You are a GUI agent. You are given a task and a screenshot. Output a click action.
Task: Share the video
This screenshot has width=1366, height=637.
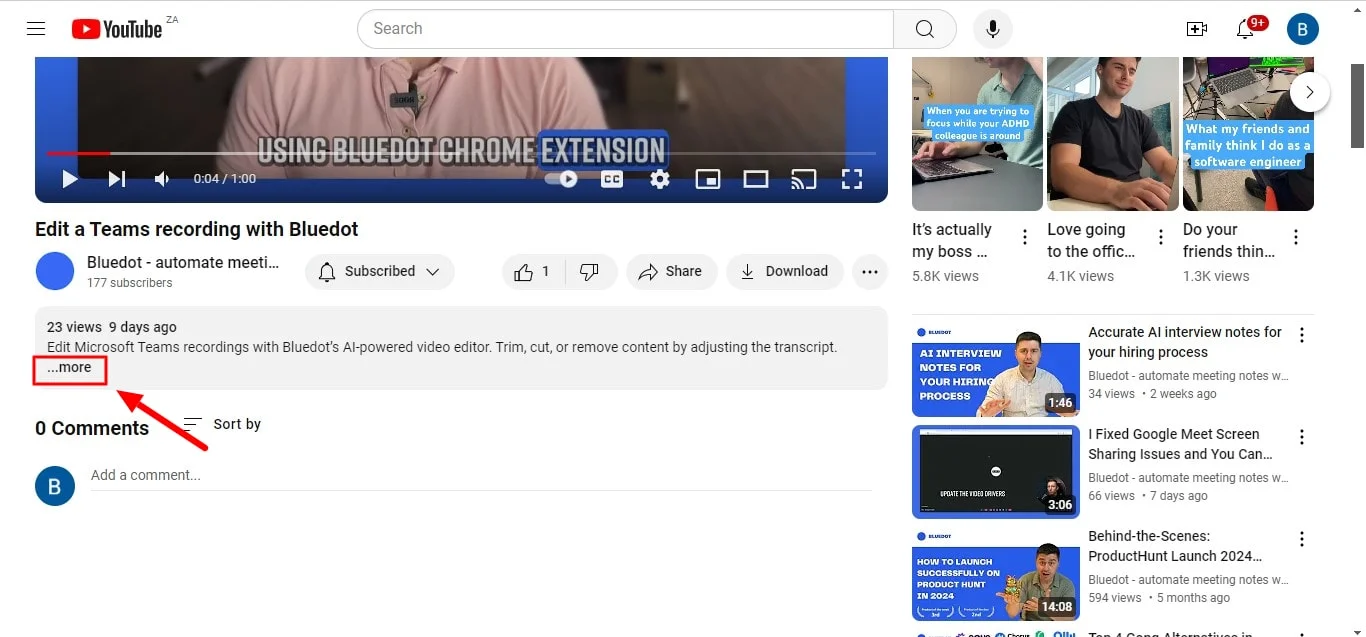[x=671, y=271]
